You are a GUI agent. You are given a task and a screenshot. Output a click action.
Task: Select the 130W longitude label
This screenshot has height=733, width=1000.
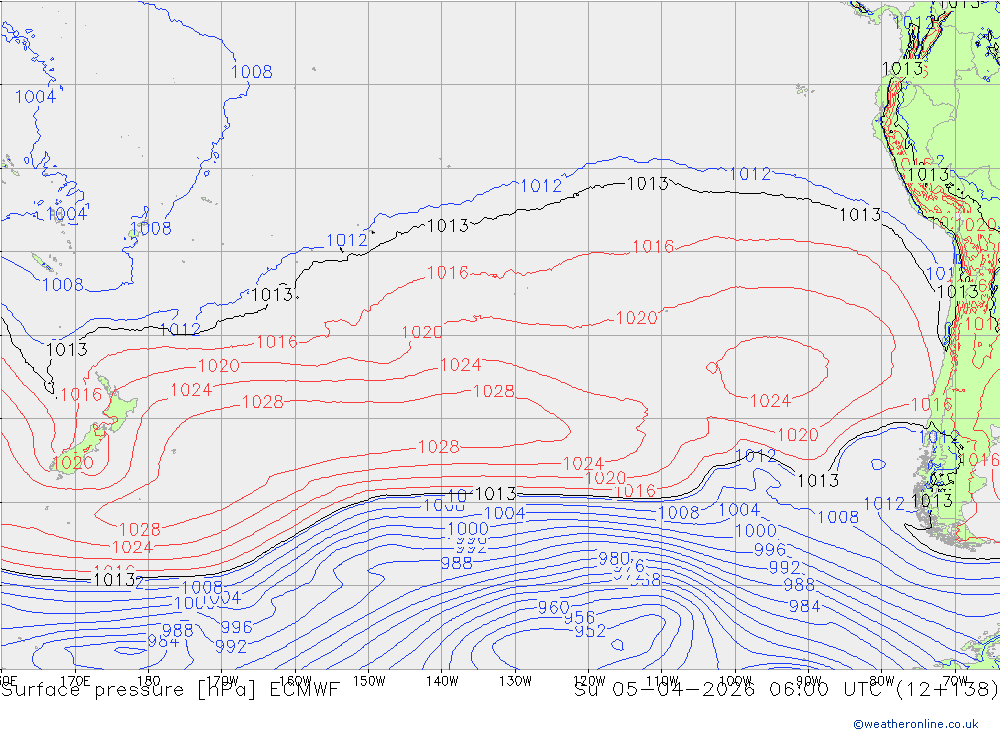pyautogui.click(x=515, y=681)
